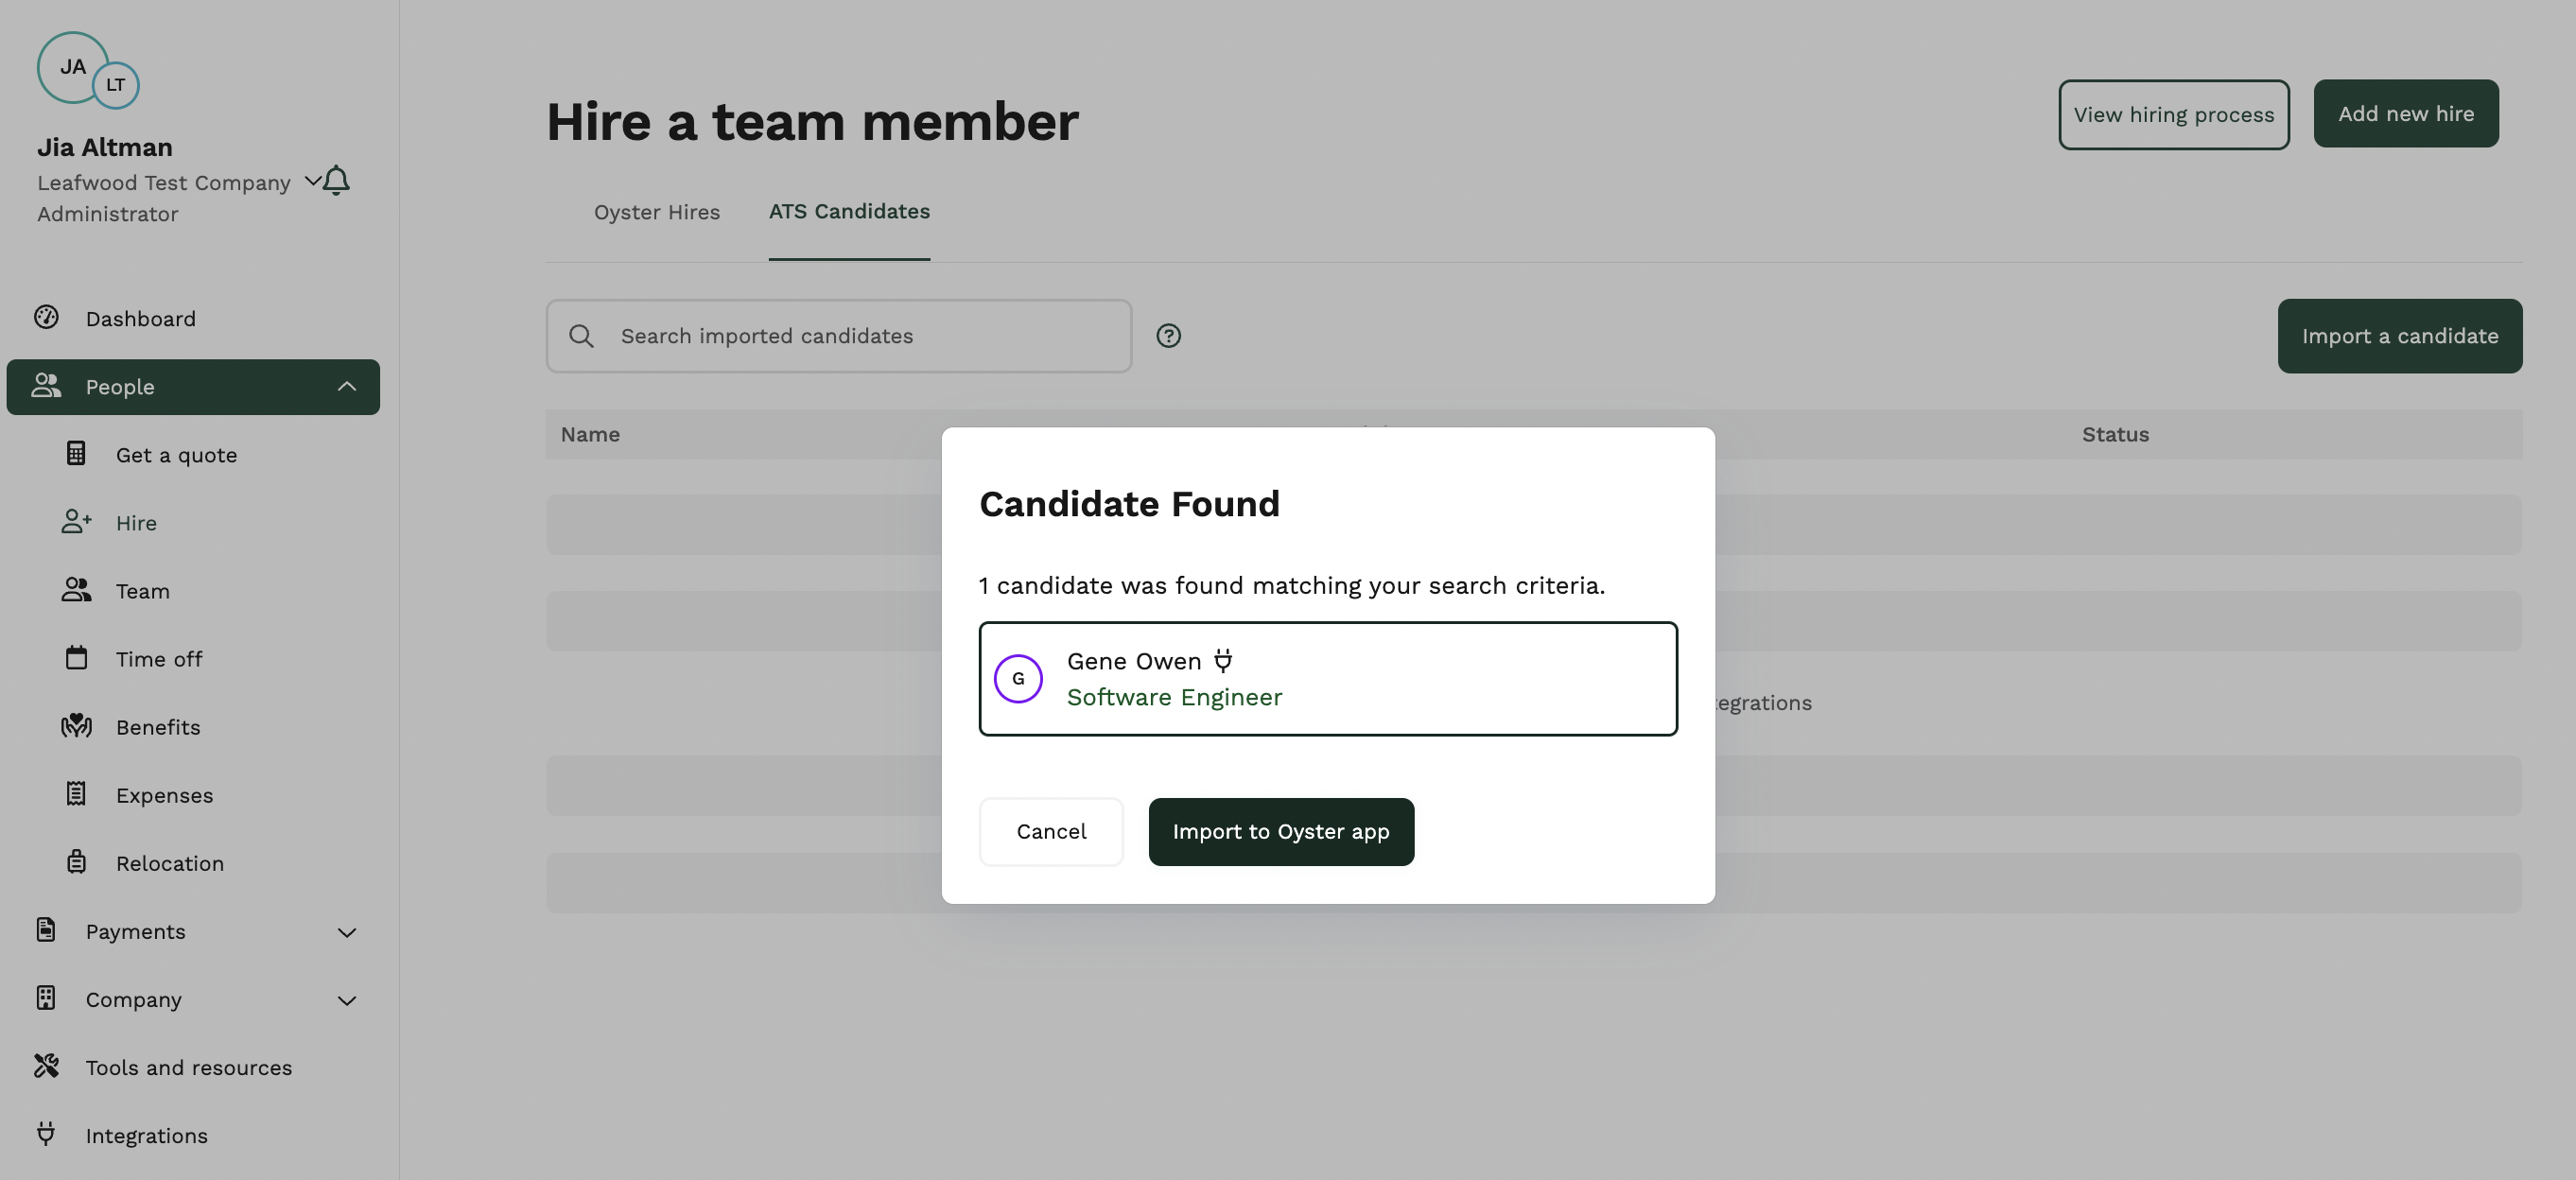Focus the Search imported candidates field
The image size is (2576, 1180).
(838, 336)
